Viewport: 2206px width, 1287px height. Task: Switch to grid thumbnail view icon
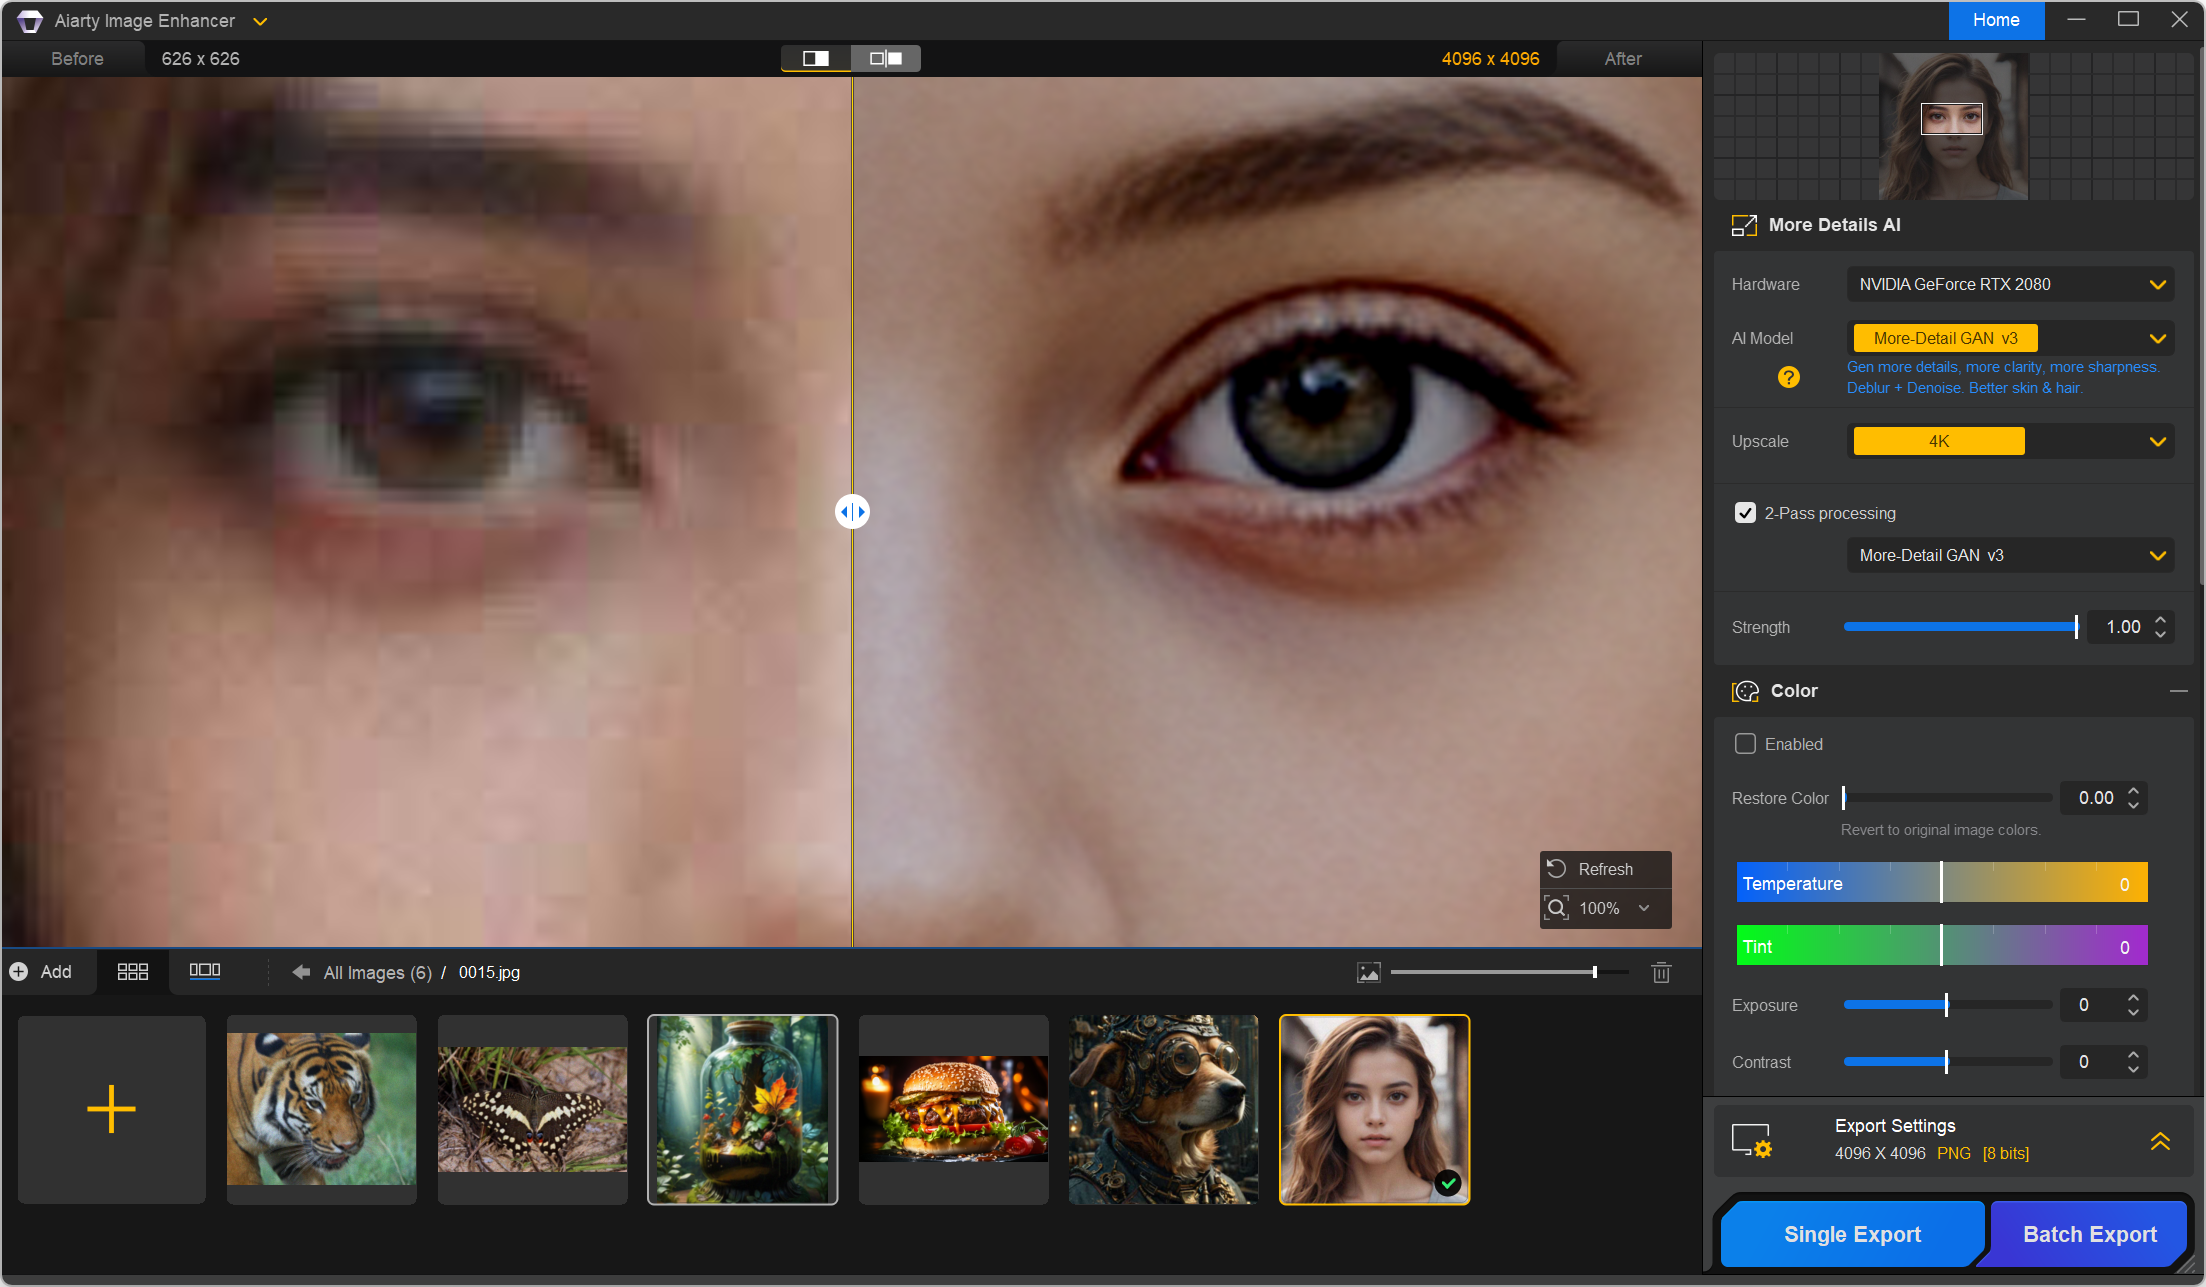[x=133, y=972]
